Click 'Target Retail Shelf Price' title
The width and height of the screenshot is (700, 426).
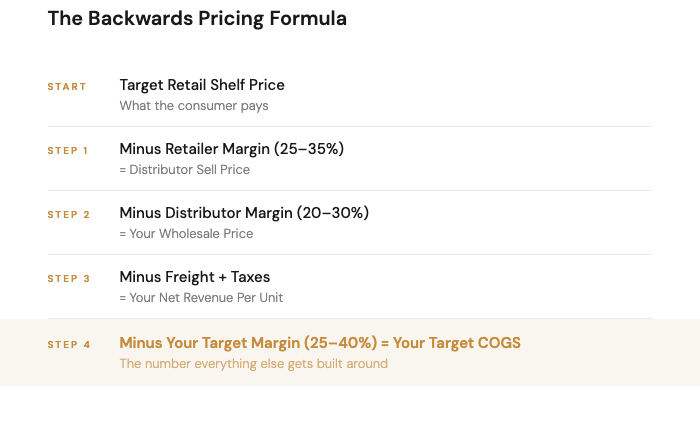coord(202,85)
